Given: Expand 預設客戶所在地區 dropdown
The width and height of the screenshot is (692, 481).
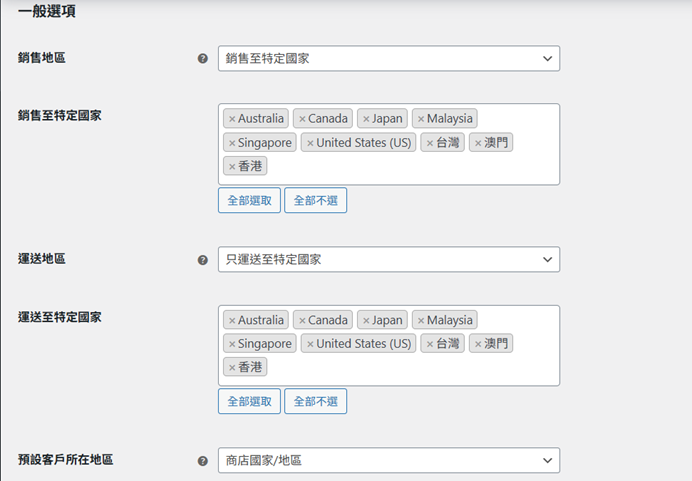Looking at the screenshot, I should tap(388, 461).
